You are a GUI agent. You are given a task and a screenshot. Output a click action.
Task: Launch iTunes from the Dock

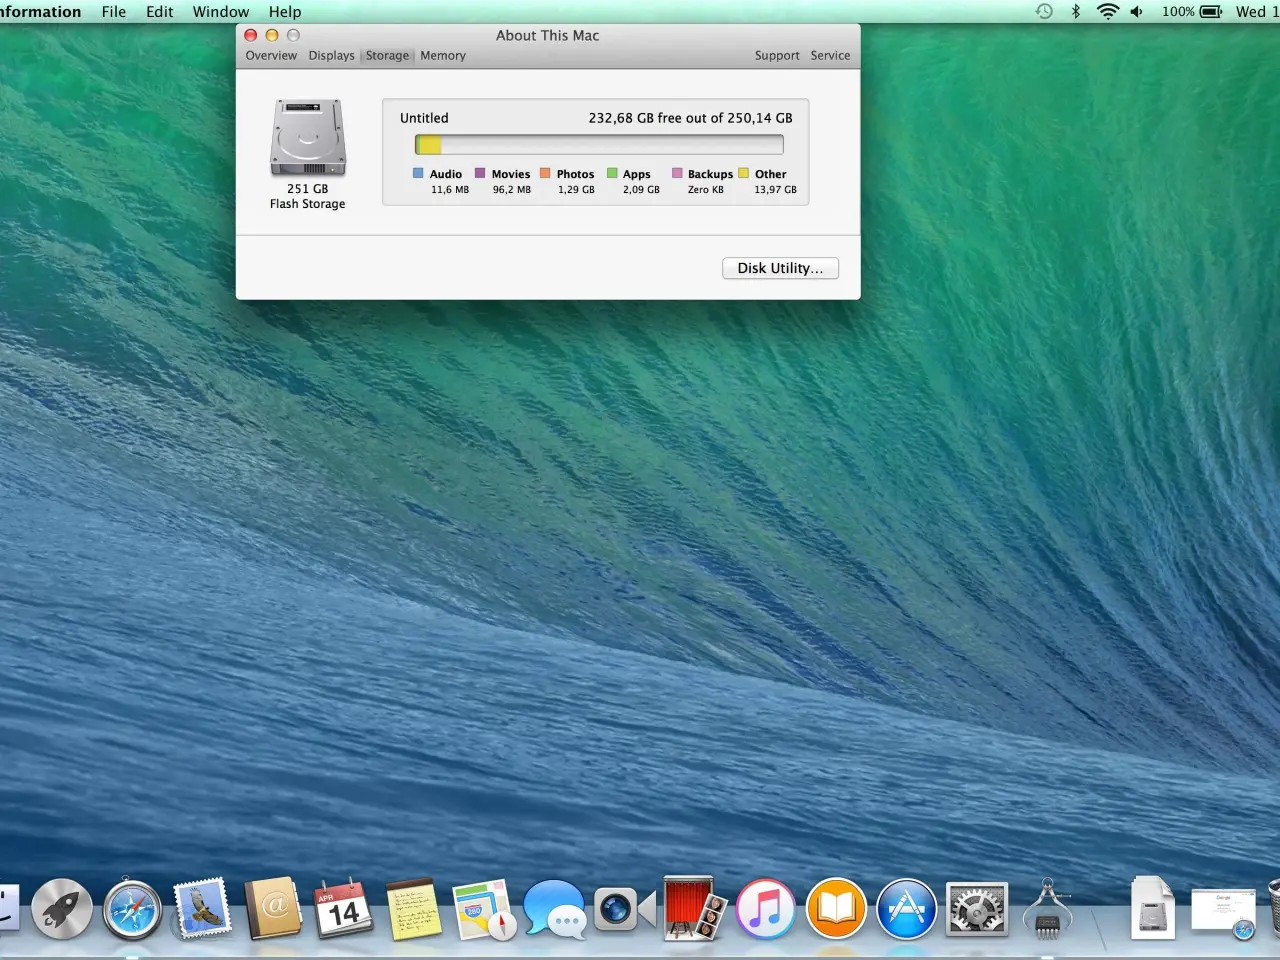(x=765, y=909)
